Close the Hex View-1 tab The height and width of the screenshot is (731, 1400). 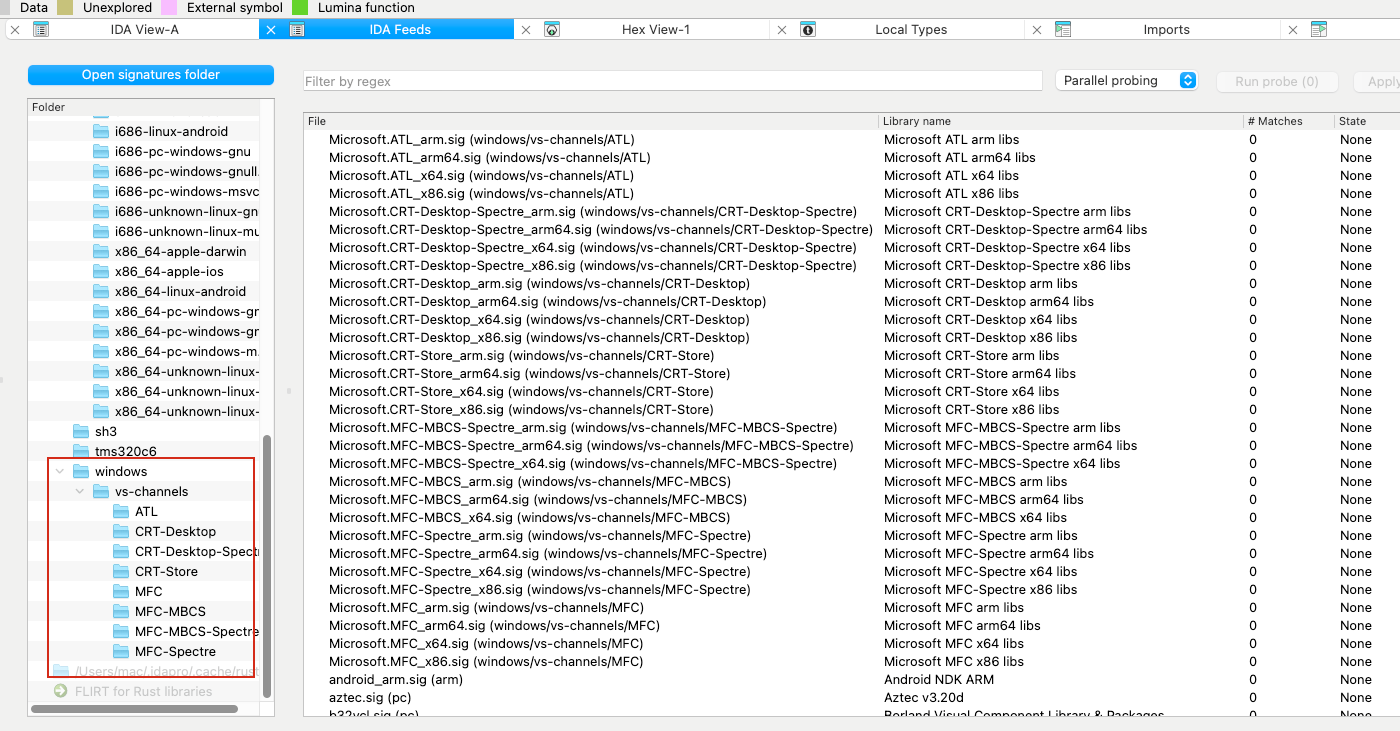(x=526, y=30)
